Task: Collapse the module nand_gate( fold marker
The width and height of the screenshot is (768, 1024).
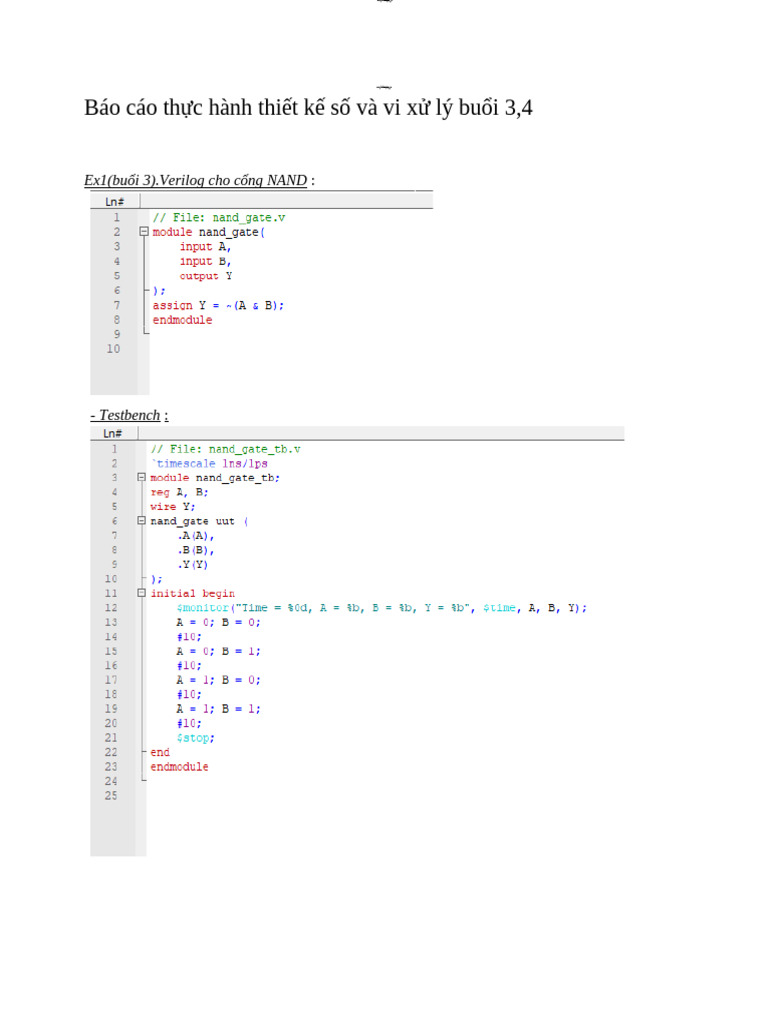Action: [145, 232]
